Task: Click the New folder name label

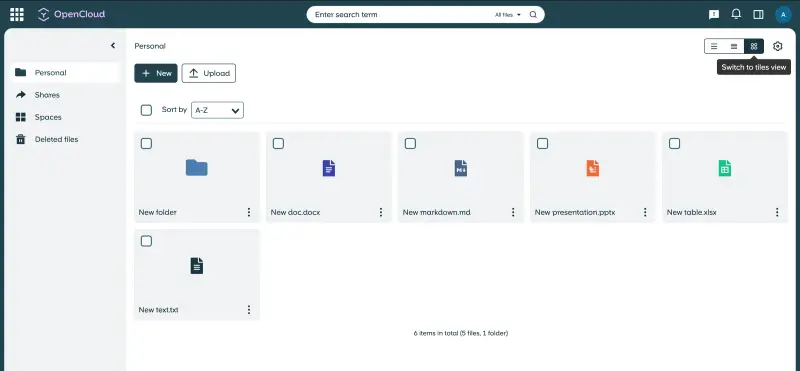Action: point(158,212)
